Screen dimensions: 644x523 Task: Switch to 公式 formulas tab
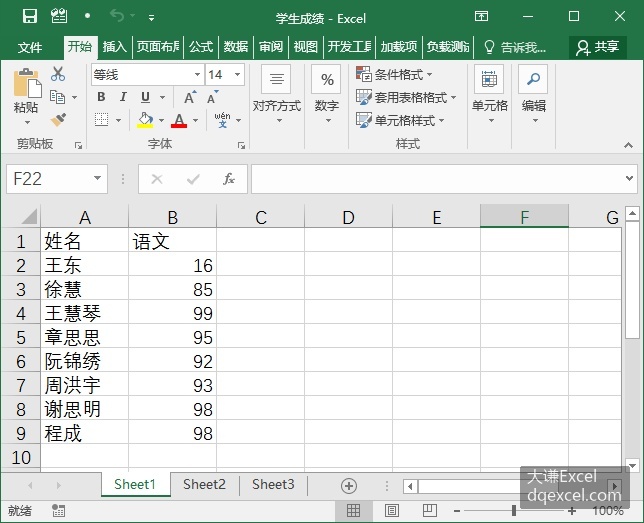[201, 47]
